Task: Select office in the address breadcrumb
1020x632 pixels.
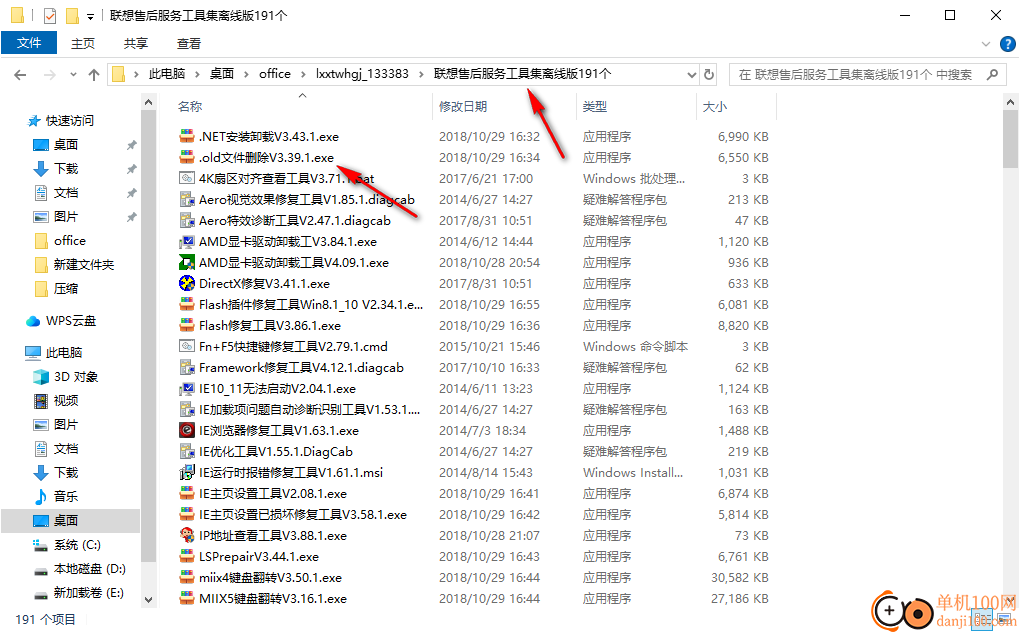Action: click(275, 74)
